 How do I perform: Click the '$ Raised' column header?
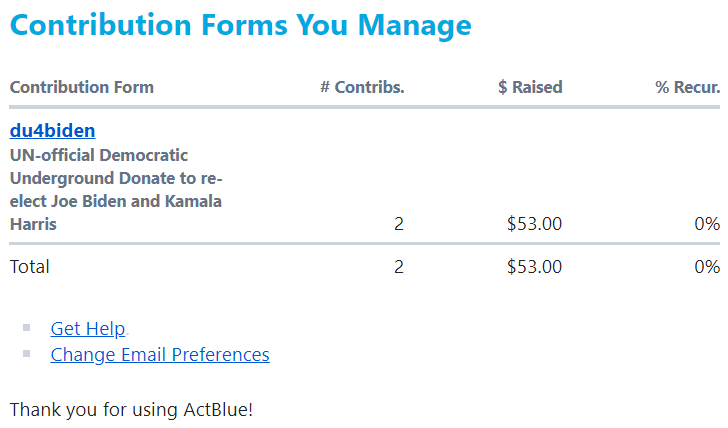coord(530,87)
